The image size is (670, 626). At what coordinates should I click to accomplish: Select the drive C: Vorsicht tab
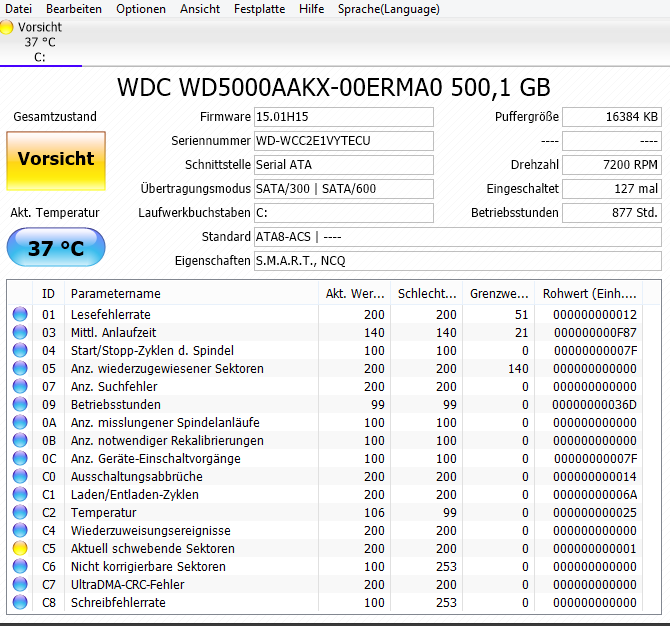[41, 42]
